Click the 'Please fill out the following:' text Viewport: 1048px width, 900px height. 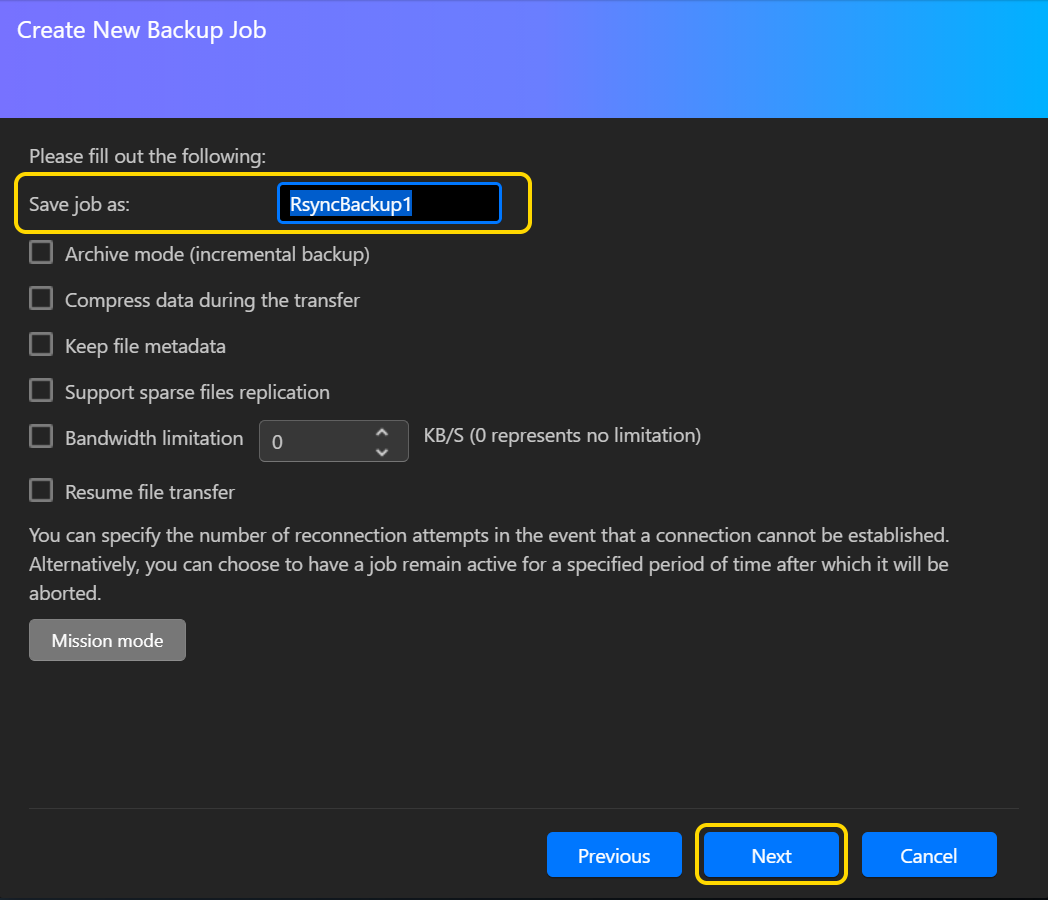148,156
